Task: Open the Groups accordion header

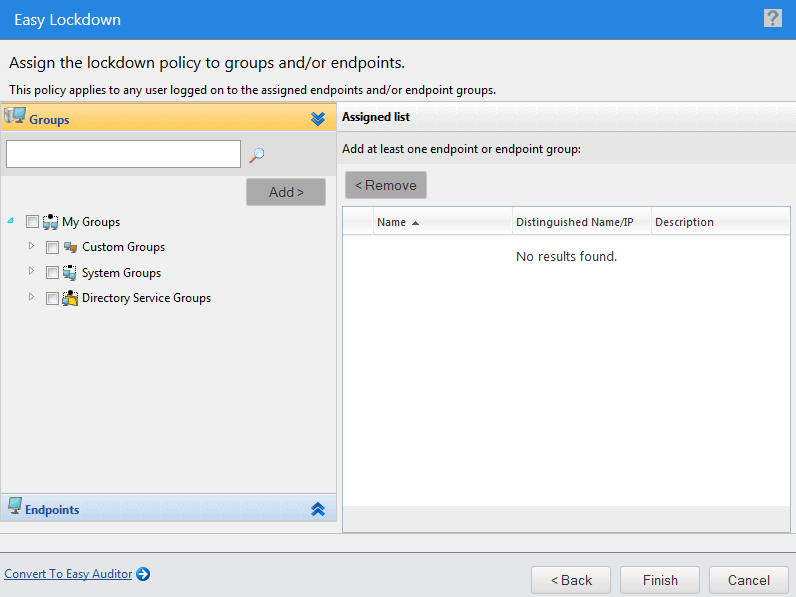Action: (169, 118)
